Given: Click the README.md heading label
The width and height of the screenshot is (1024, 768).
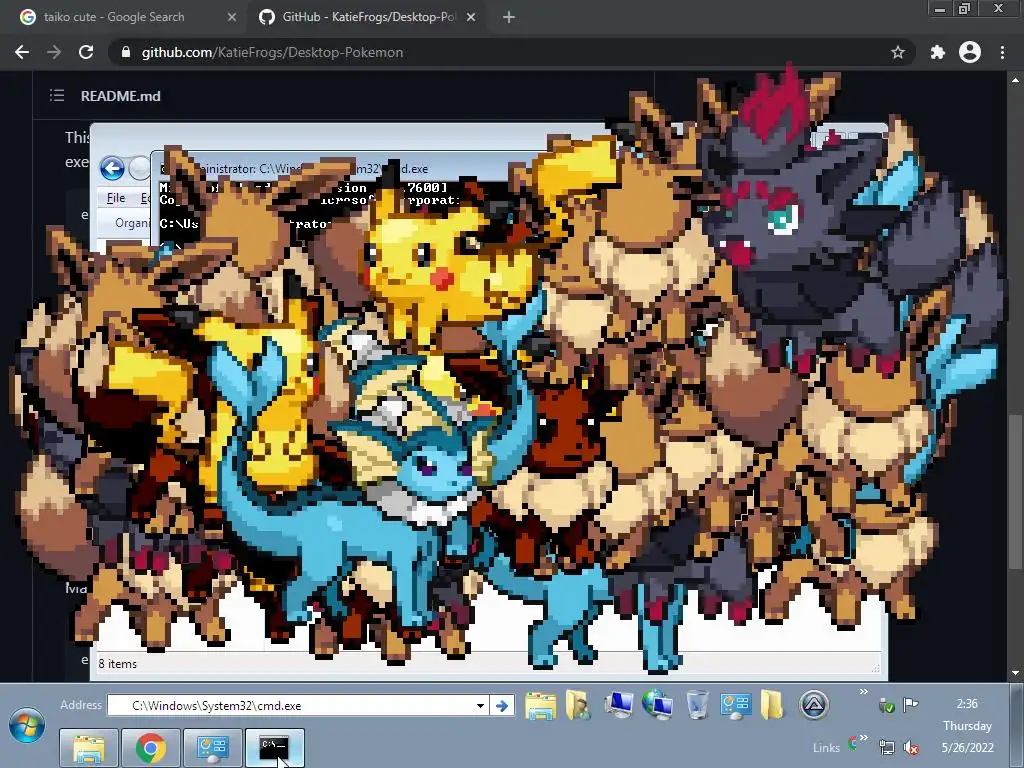Looking at the screenshot, I should pyautogui.click(x=121, y=96).
